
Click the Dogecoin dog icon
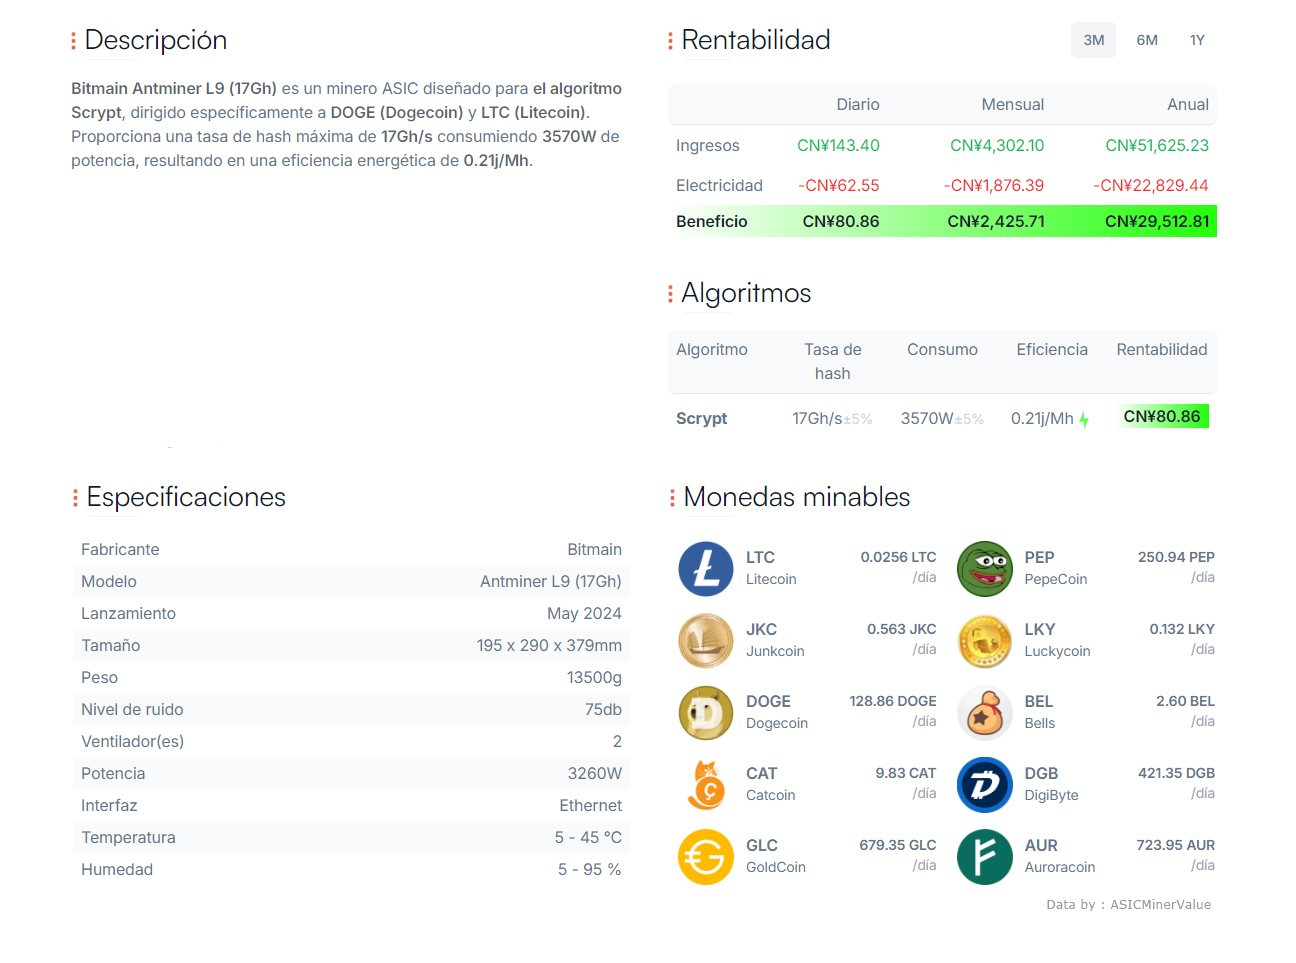coord(706,713)
